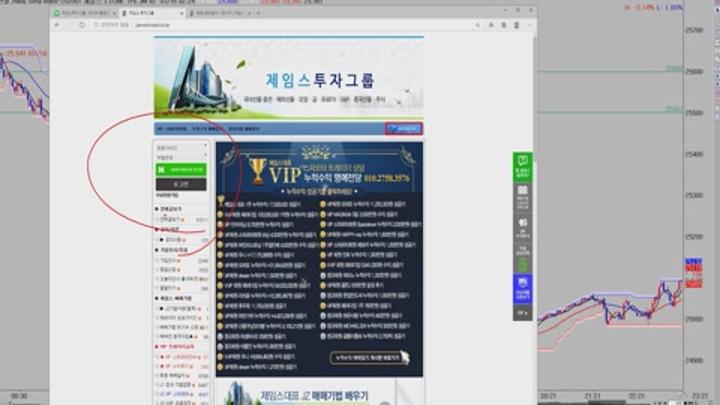The width and height of the screenshot is (720, 405).
Task: Select the active middle browser tab
Action: coord(152,13)
